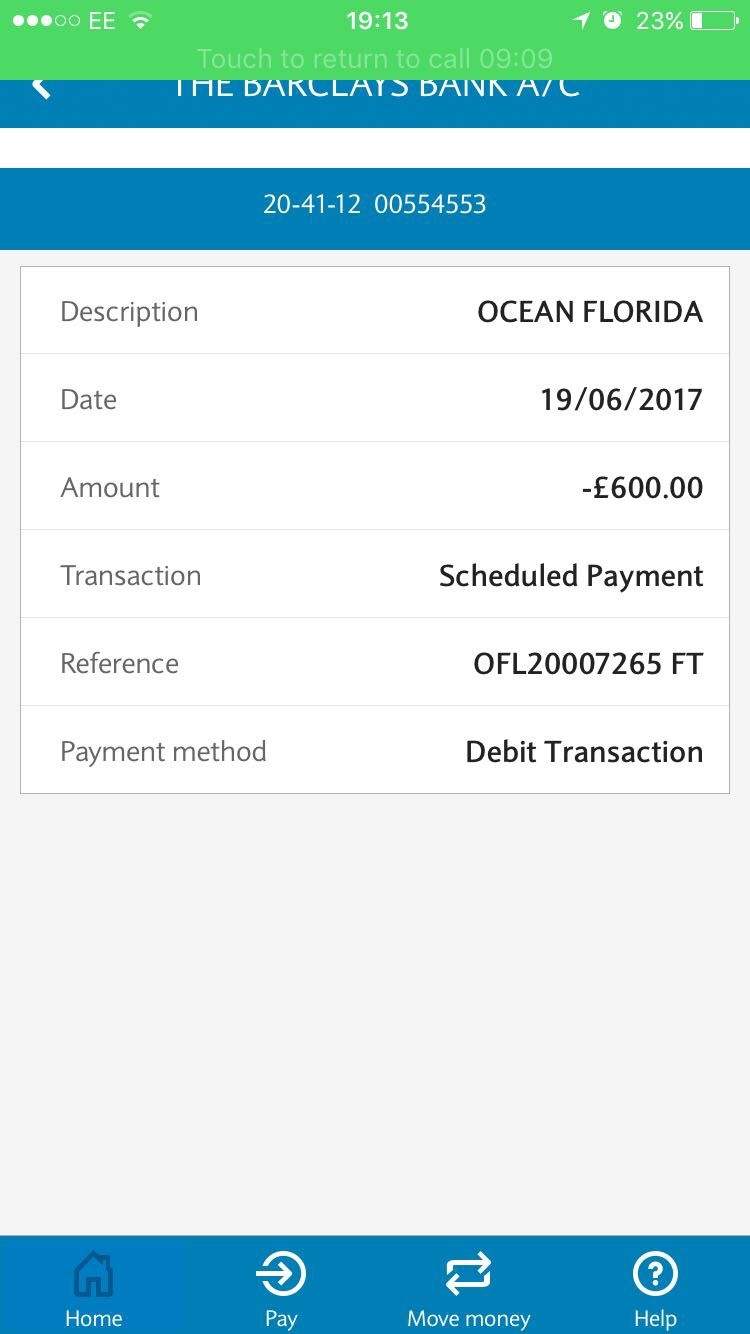Tap reference OFL20007265 FT
Image resolution: width=750 pixels, height=1334 pixels.
pyautogui.click(x=588, y=664)
